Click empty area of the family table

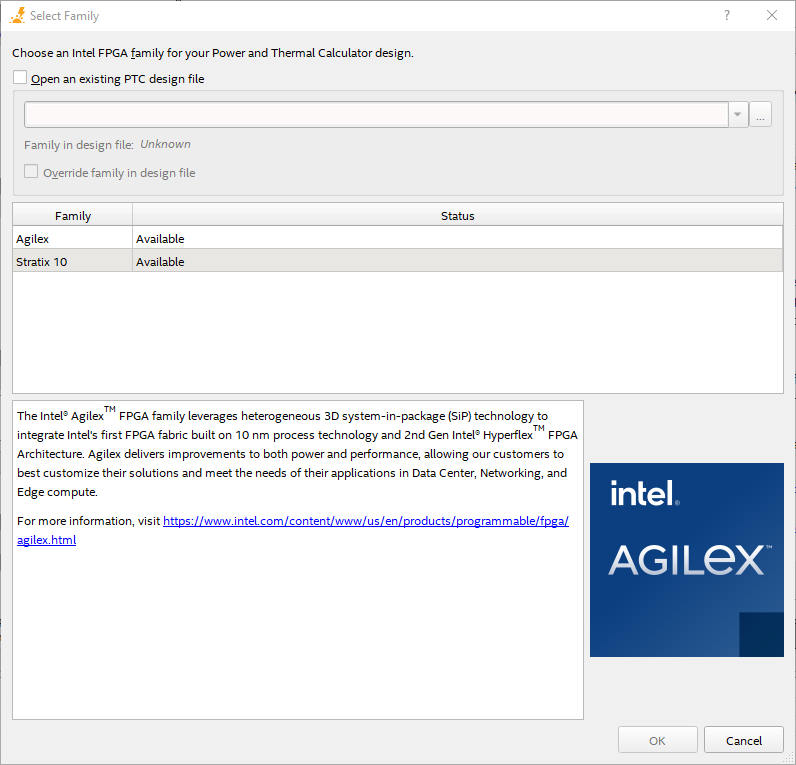click(397, 332)
